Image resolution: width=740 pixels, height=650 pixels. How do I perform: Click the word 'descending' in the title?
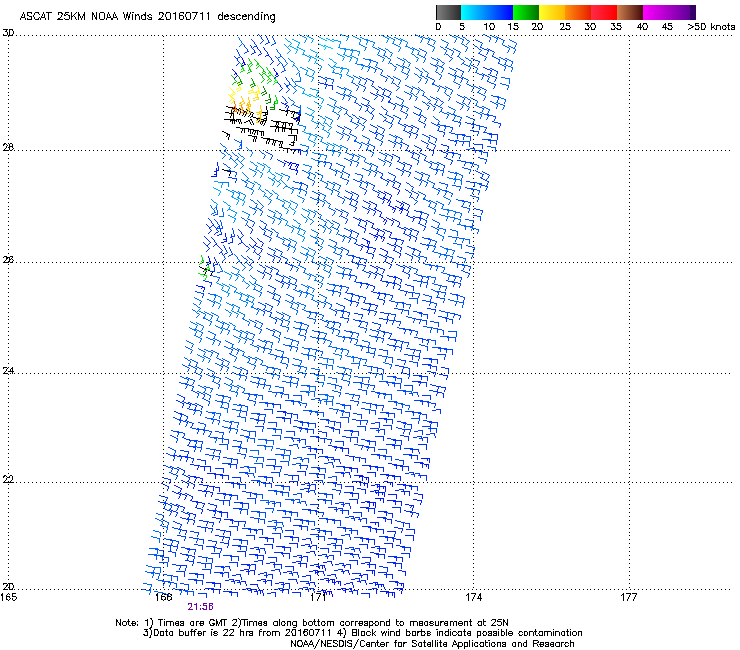(246, 17)
